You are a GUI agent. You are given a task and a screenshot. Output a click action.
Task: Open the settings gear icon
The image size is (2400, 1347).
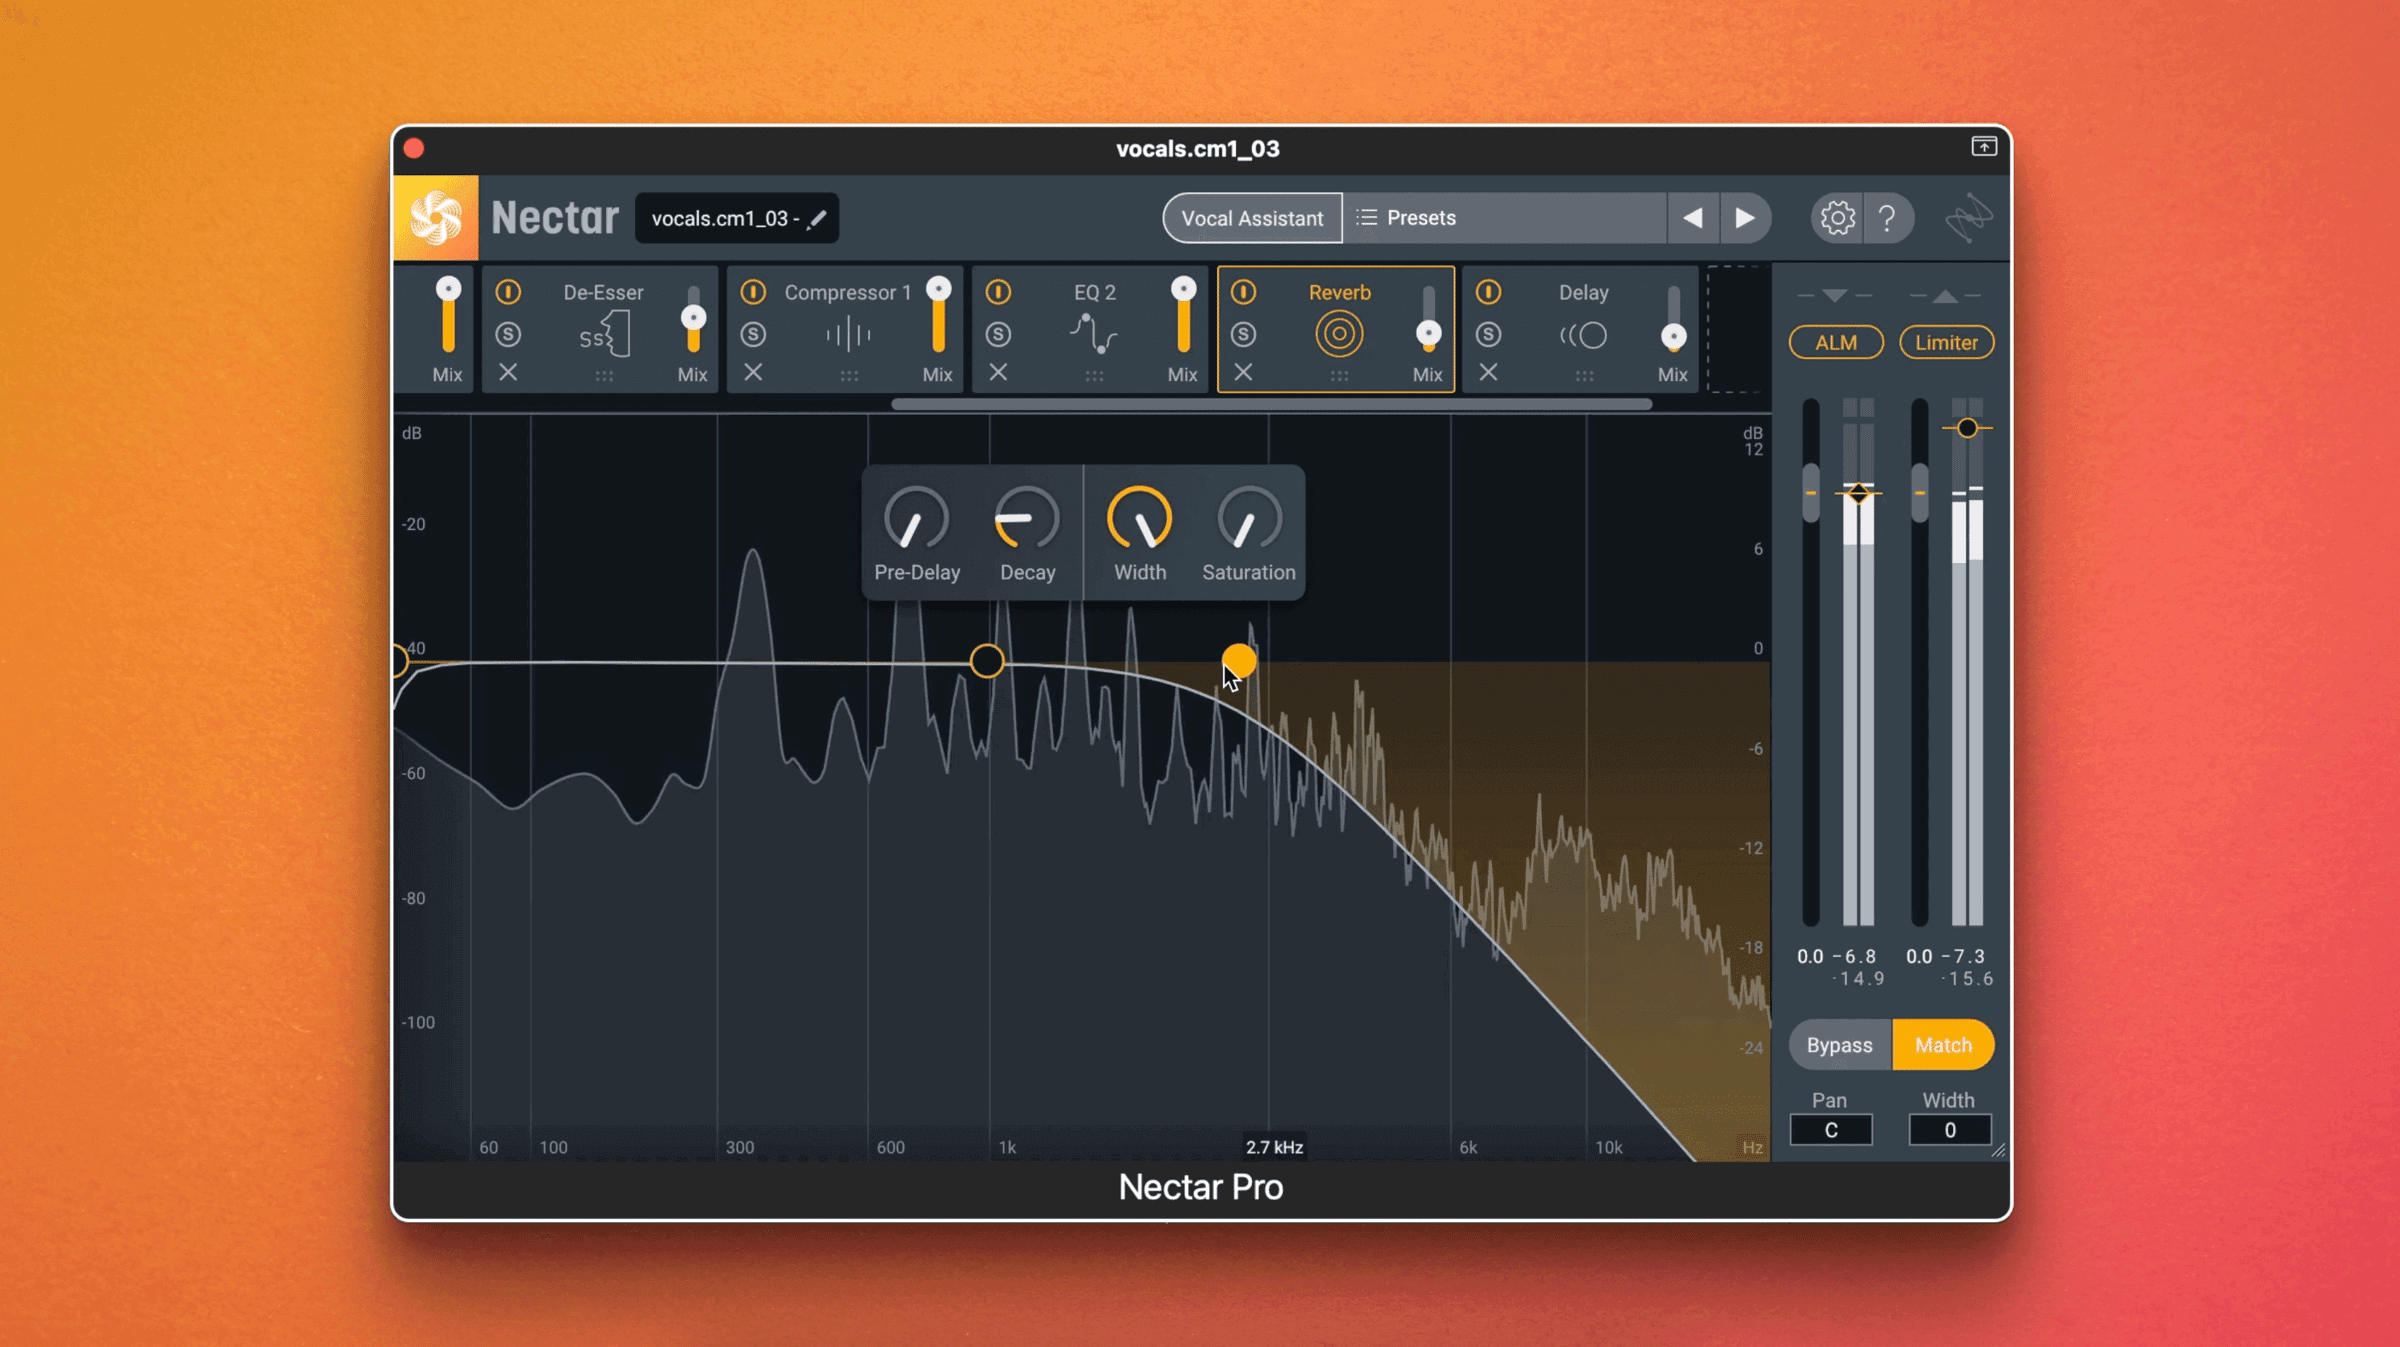pos(1837,218)
